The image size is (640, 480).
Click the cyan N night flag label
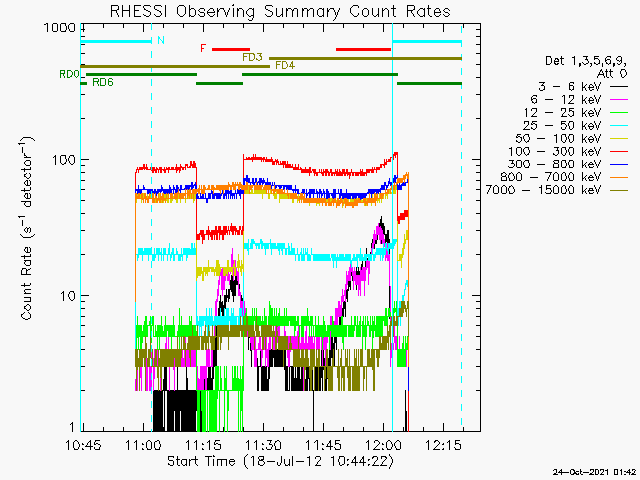pyautogui.click(x=161, y=40)
